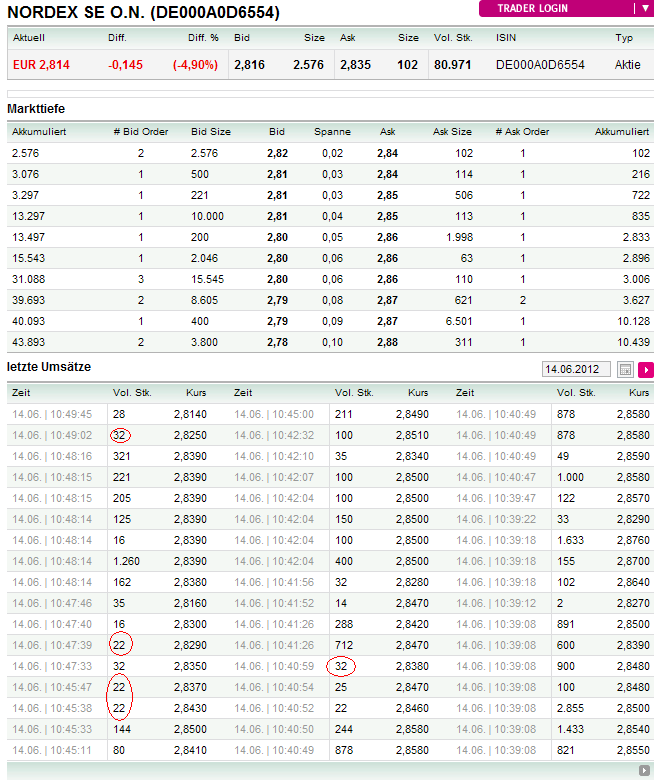Click the bid price 2,78
The height and width of the screenshot is (780, 654).
click(x=277, y=342)
